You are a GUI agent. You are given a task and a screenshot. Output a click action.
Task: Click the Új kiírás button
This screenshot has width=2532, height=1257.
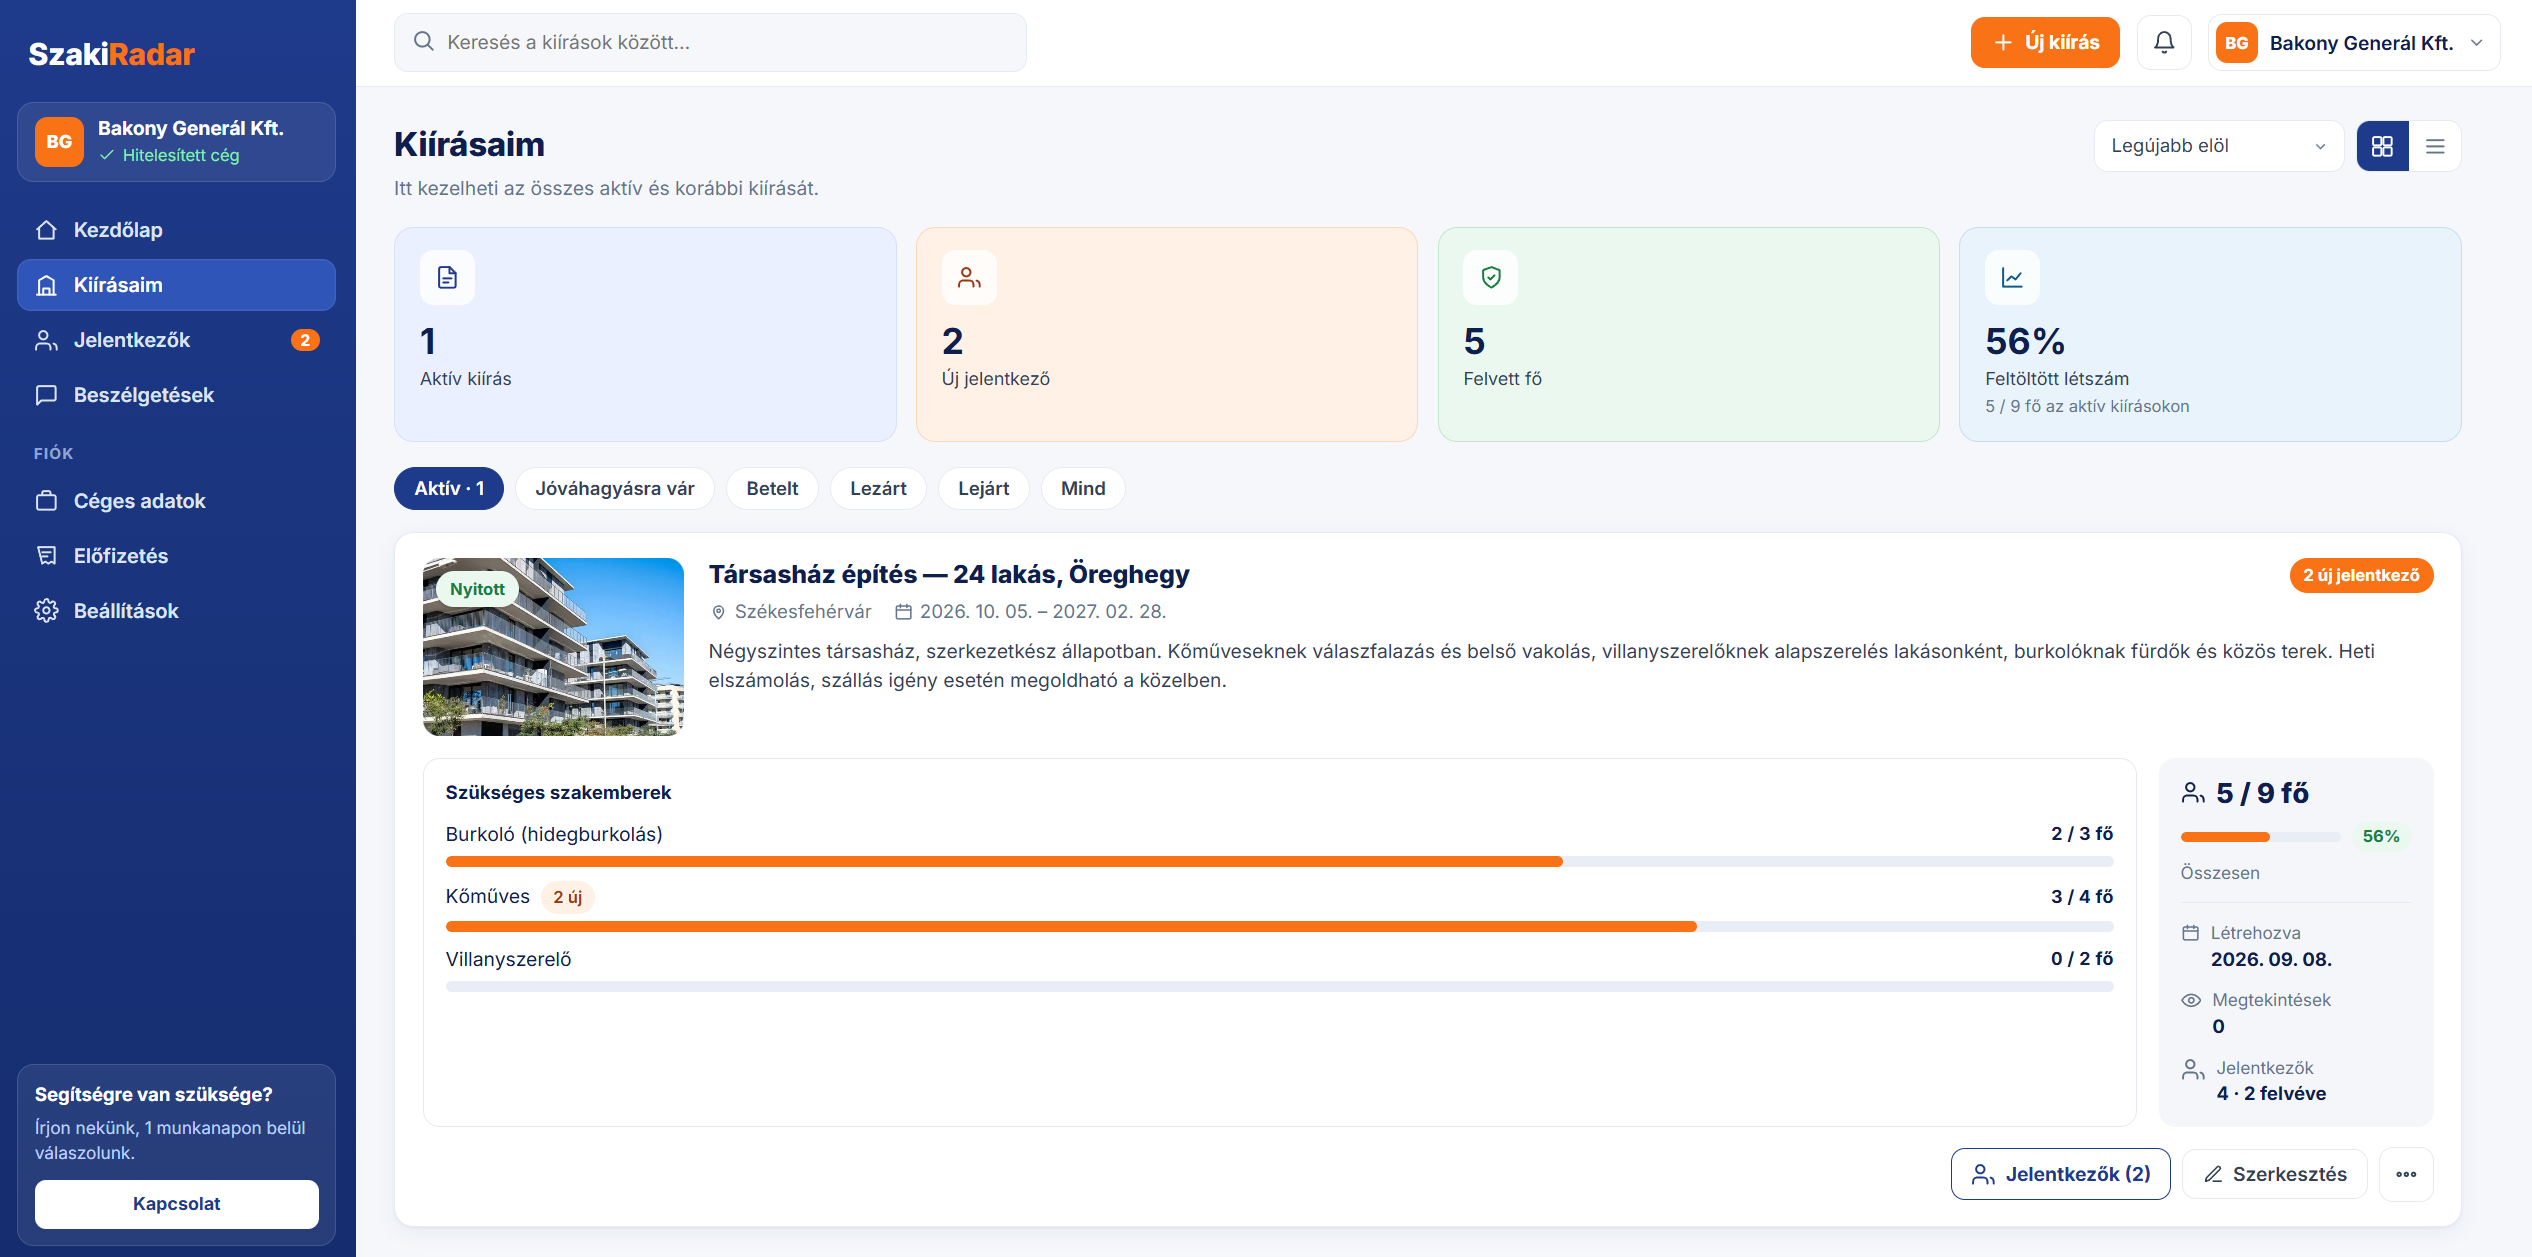2045,43
